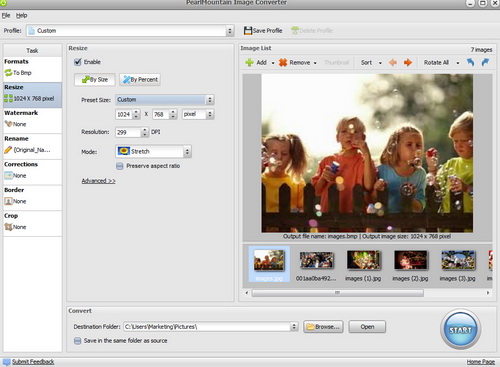Expand the Remove button dropdown arrow
Screen dimensions: 500x367
point(315,63)
